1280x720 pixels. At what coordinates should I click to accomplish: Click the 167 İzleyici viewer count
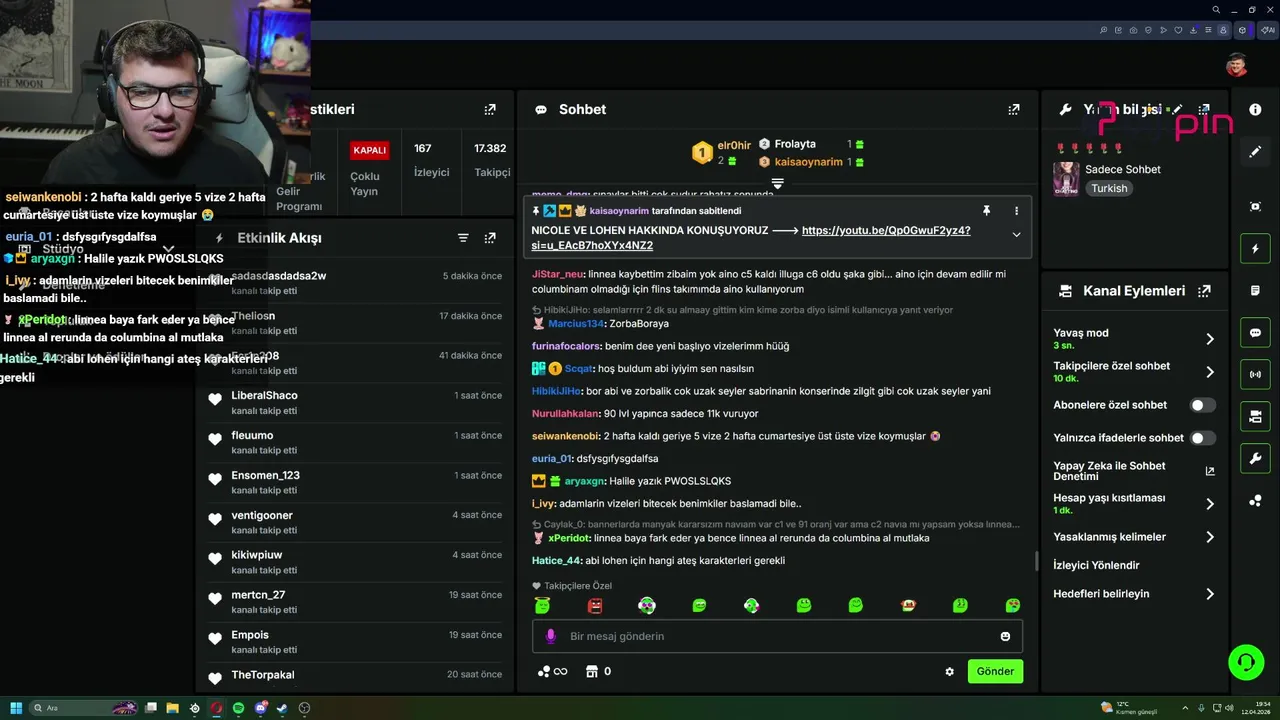tap(432, 160)
